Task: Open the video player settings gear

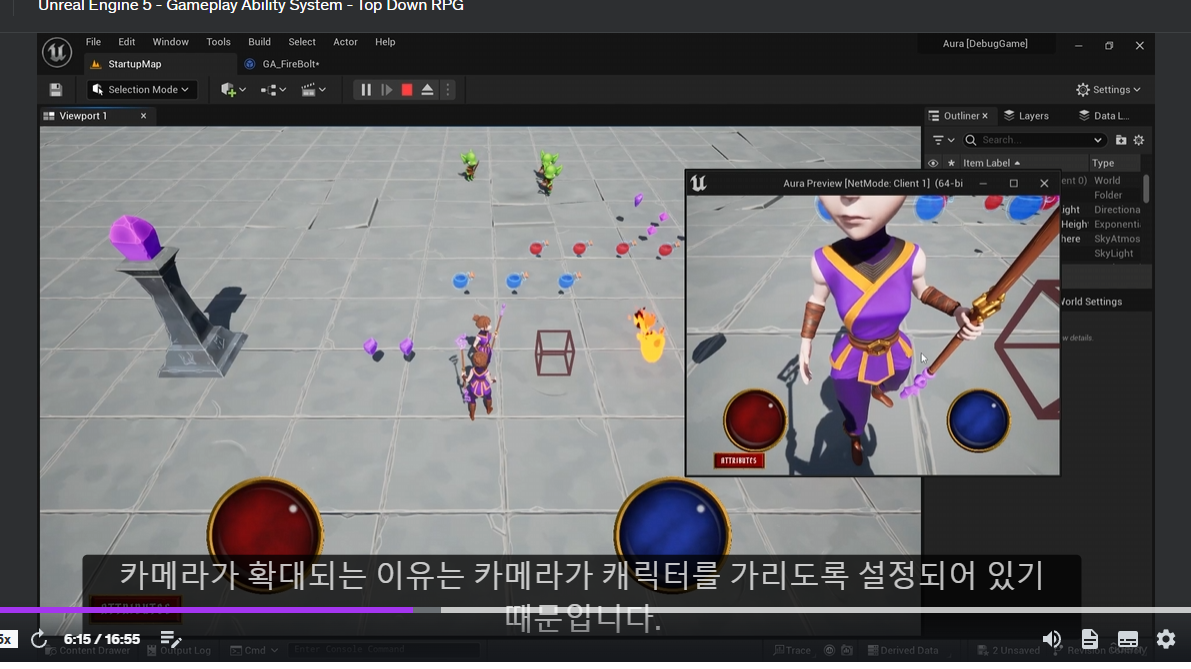Action: click(x=1166, y=639)
